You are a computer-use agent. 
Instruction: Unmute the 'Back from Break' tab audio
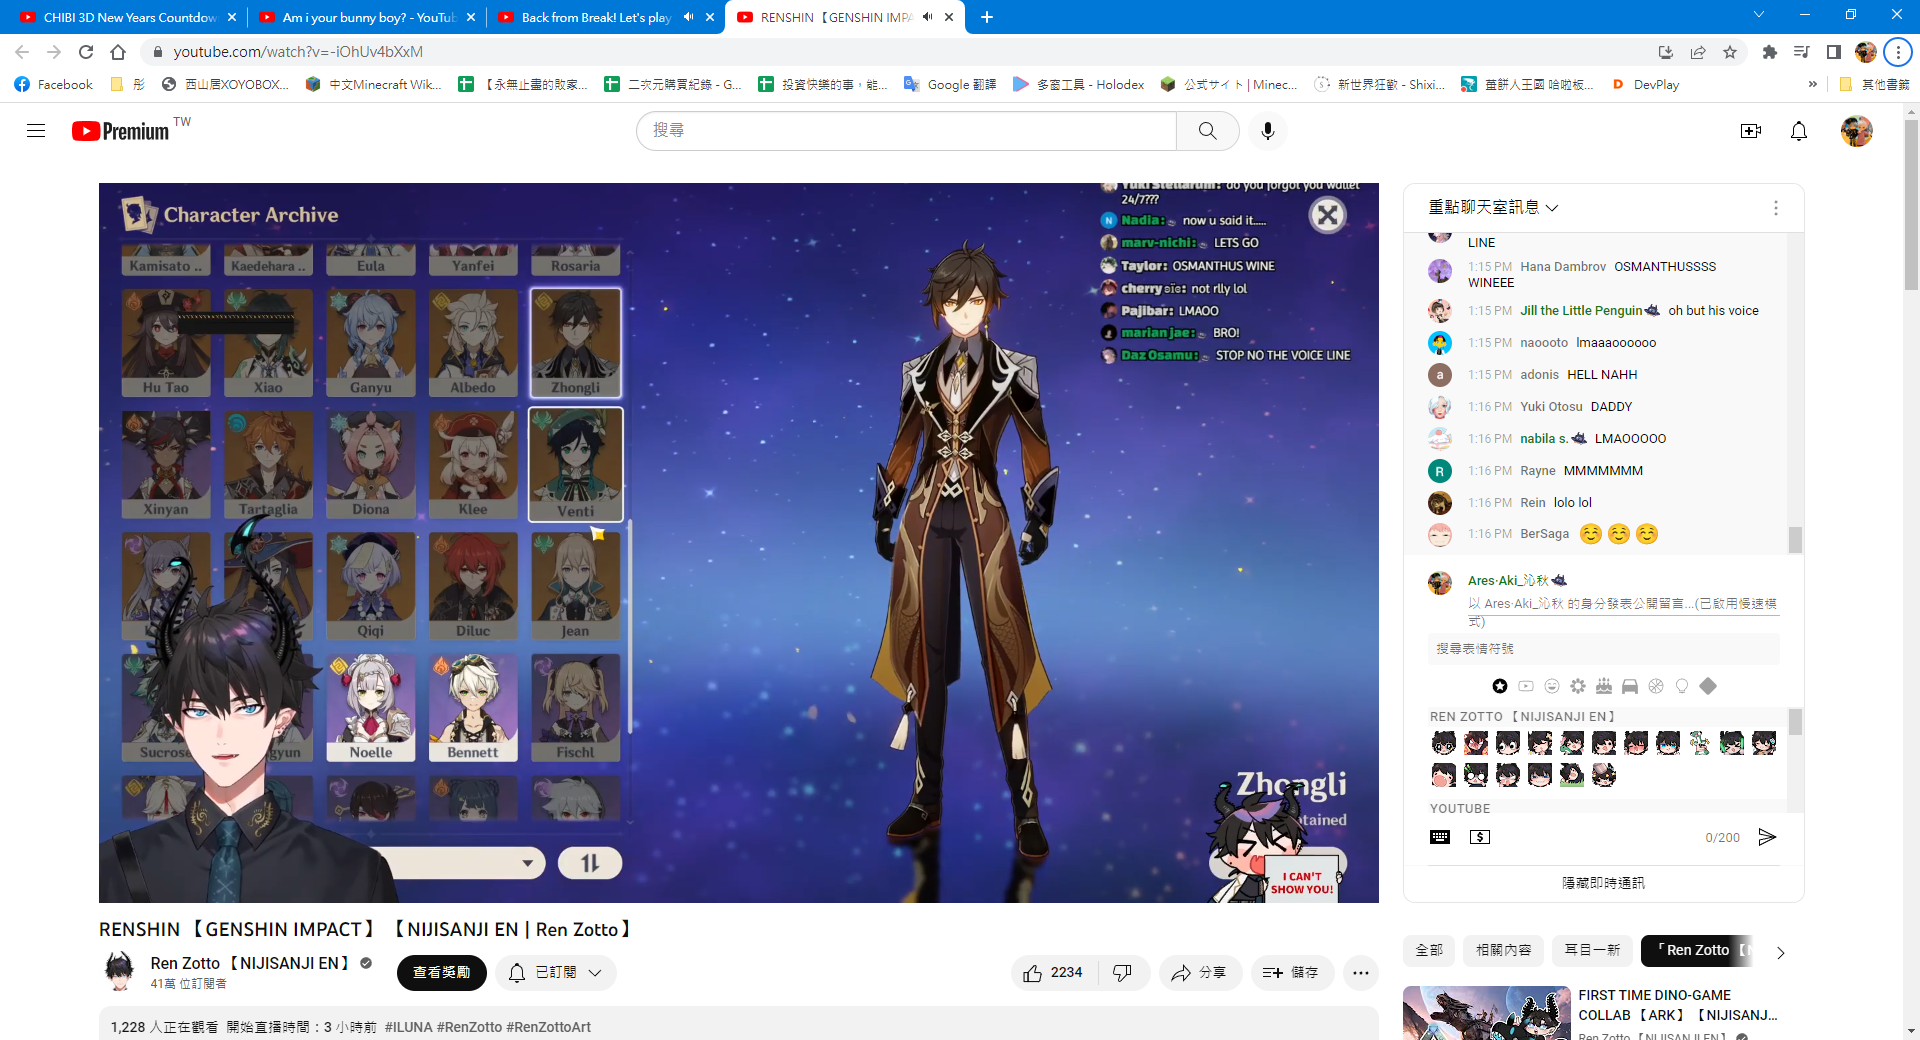688,17
